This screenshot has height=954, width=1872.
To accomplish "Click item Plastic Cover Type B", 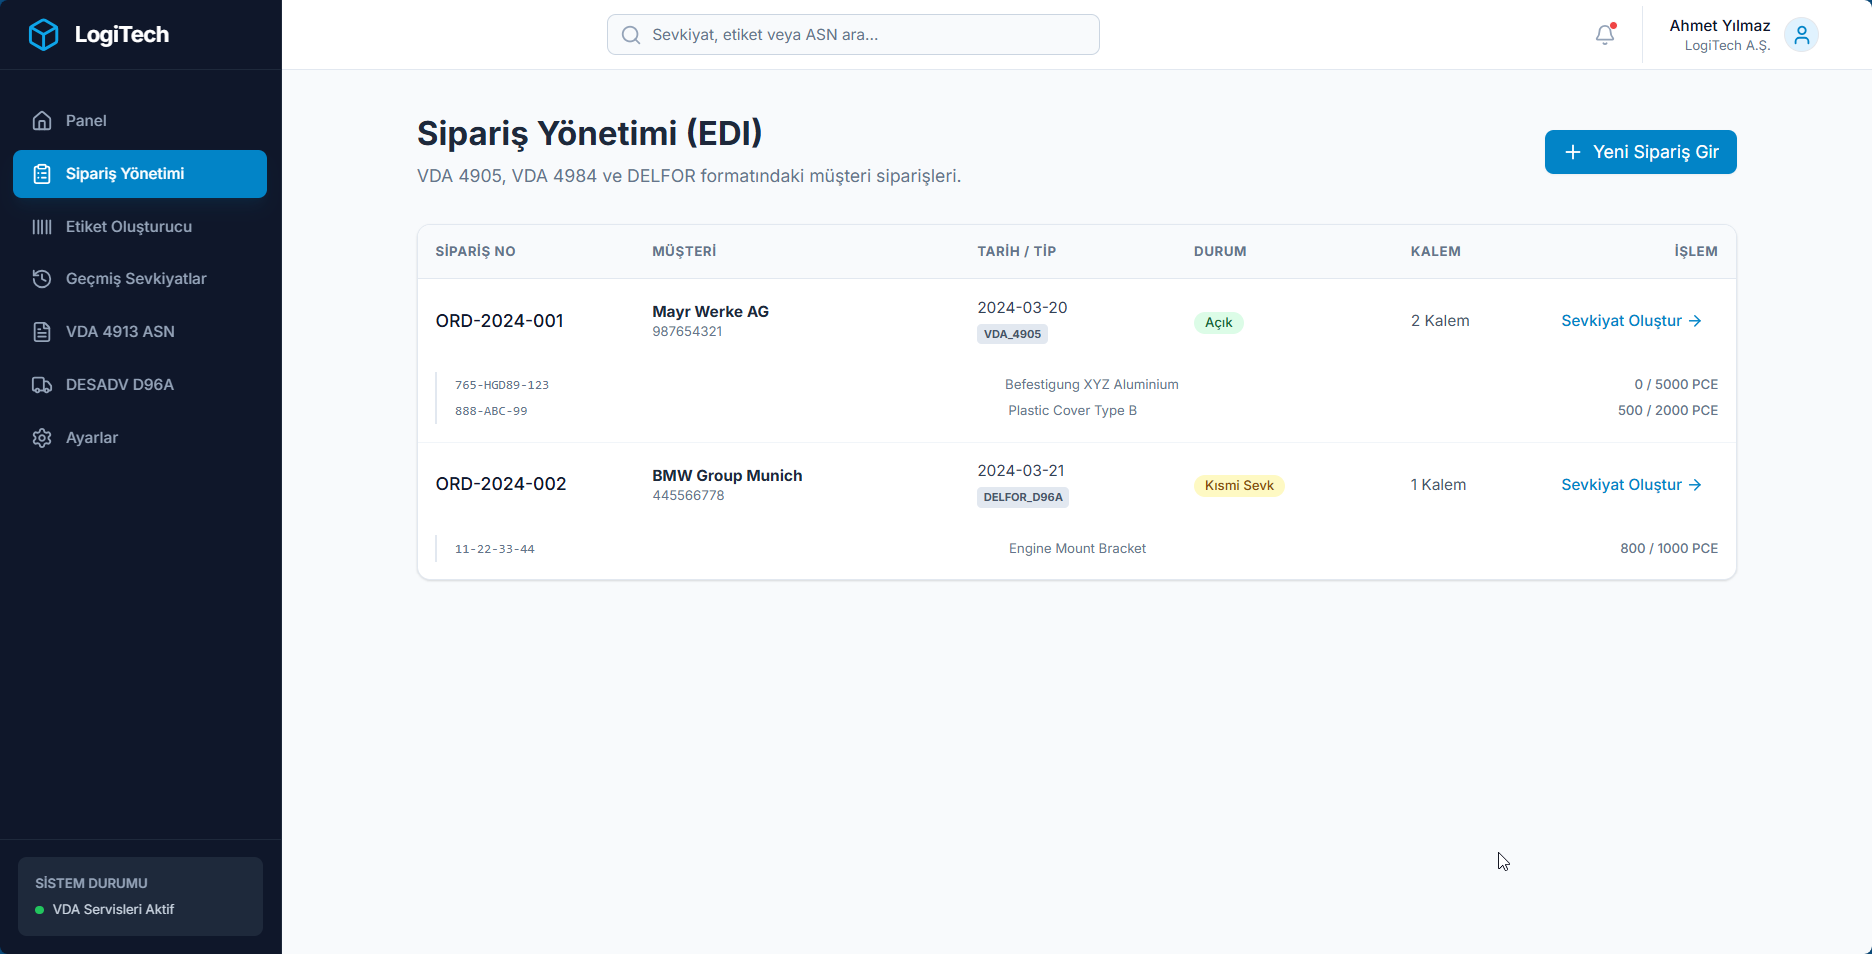I will (1072, 411).
